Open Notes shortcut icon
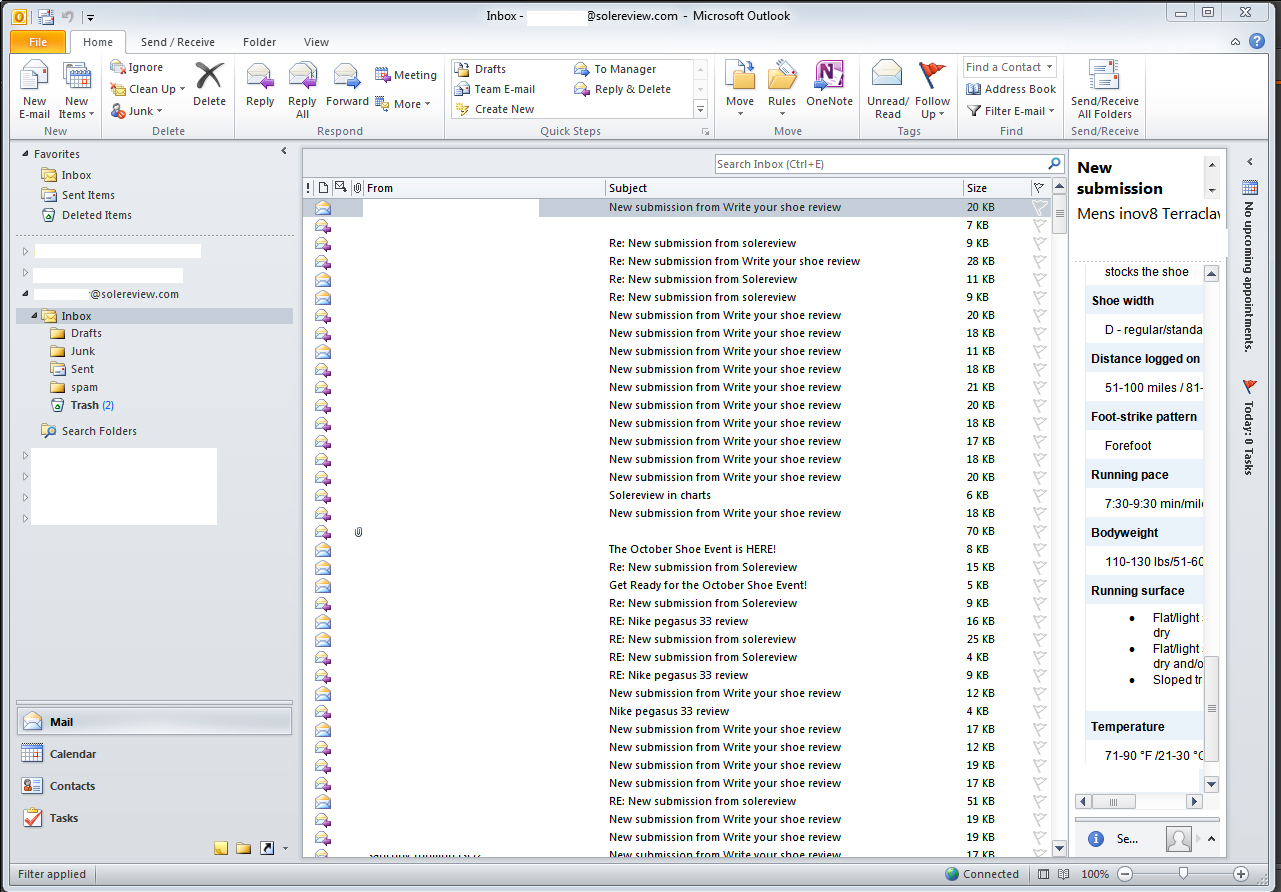 point(221,848)
